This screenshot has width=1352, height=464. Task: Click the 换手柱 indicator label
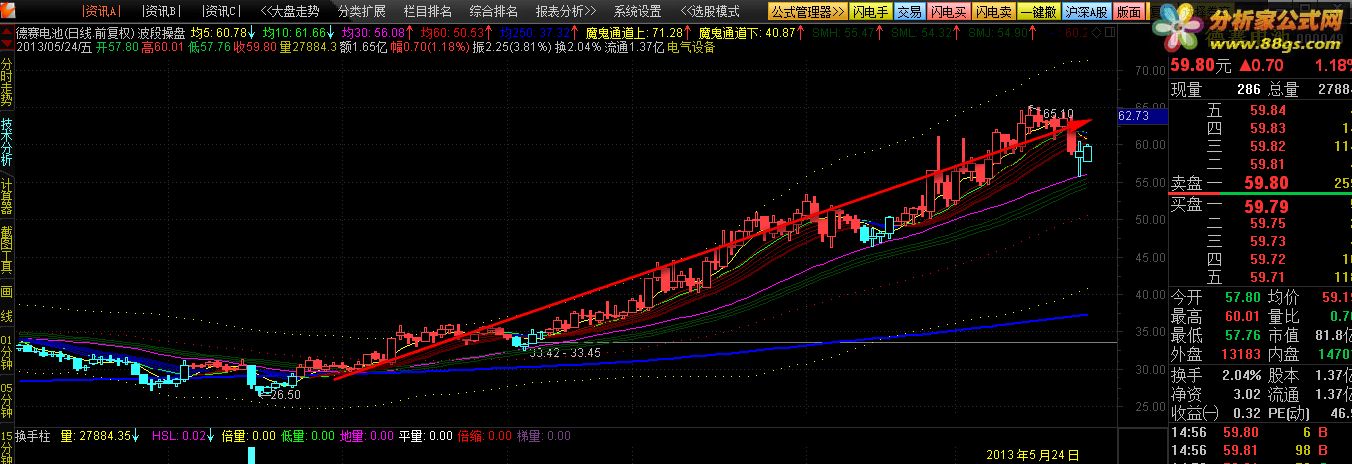point(33,436)
